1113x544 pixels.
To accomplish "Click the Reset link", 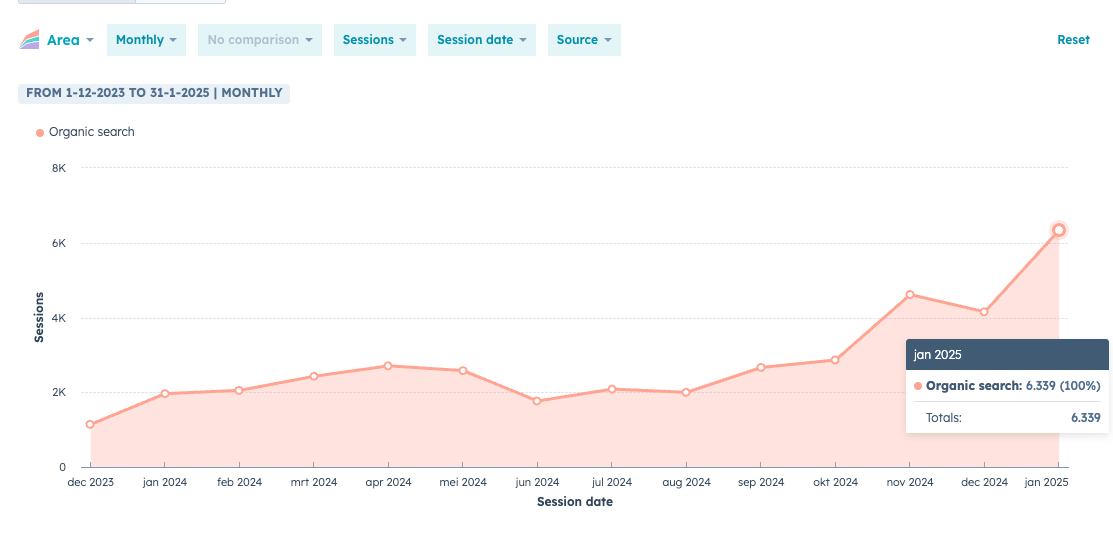I will pyautogui.click(x=1073, y=40).
